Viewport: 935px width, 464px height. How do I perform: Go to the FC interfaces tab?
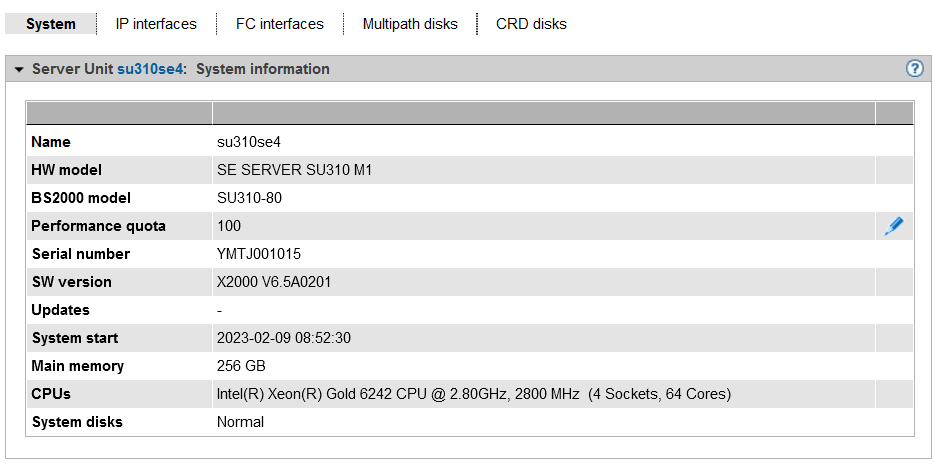coord(280,24)
